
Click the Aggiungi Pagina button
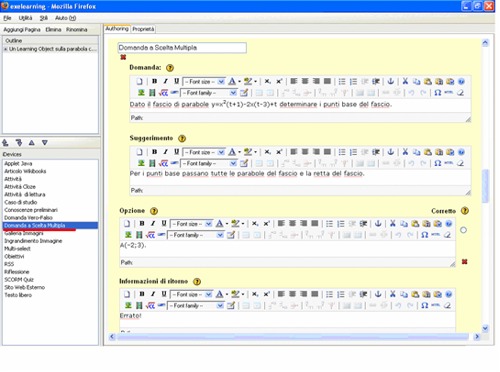(22, 30)
